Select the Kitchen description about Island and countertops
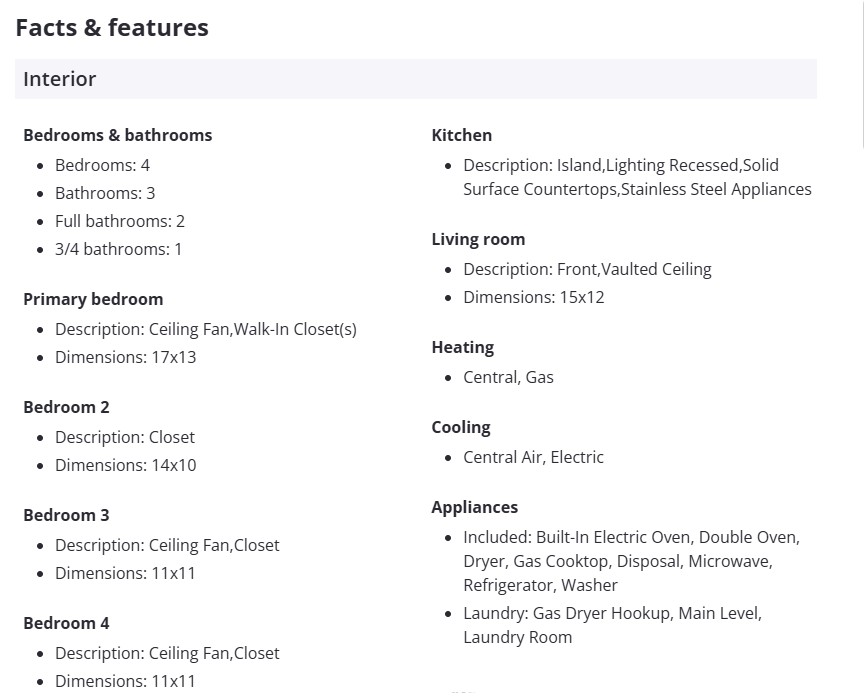Viewport: 864px width, 699px height. pyautogui.click(x=636, y=177)
